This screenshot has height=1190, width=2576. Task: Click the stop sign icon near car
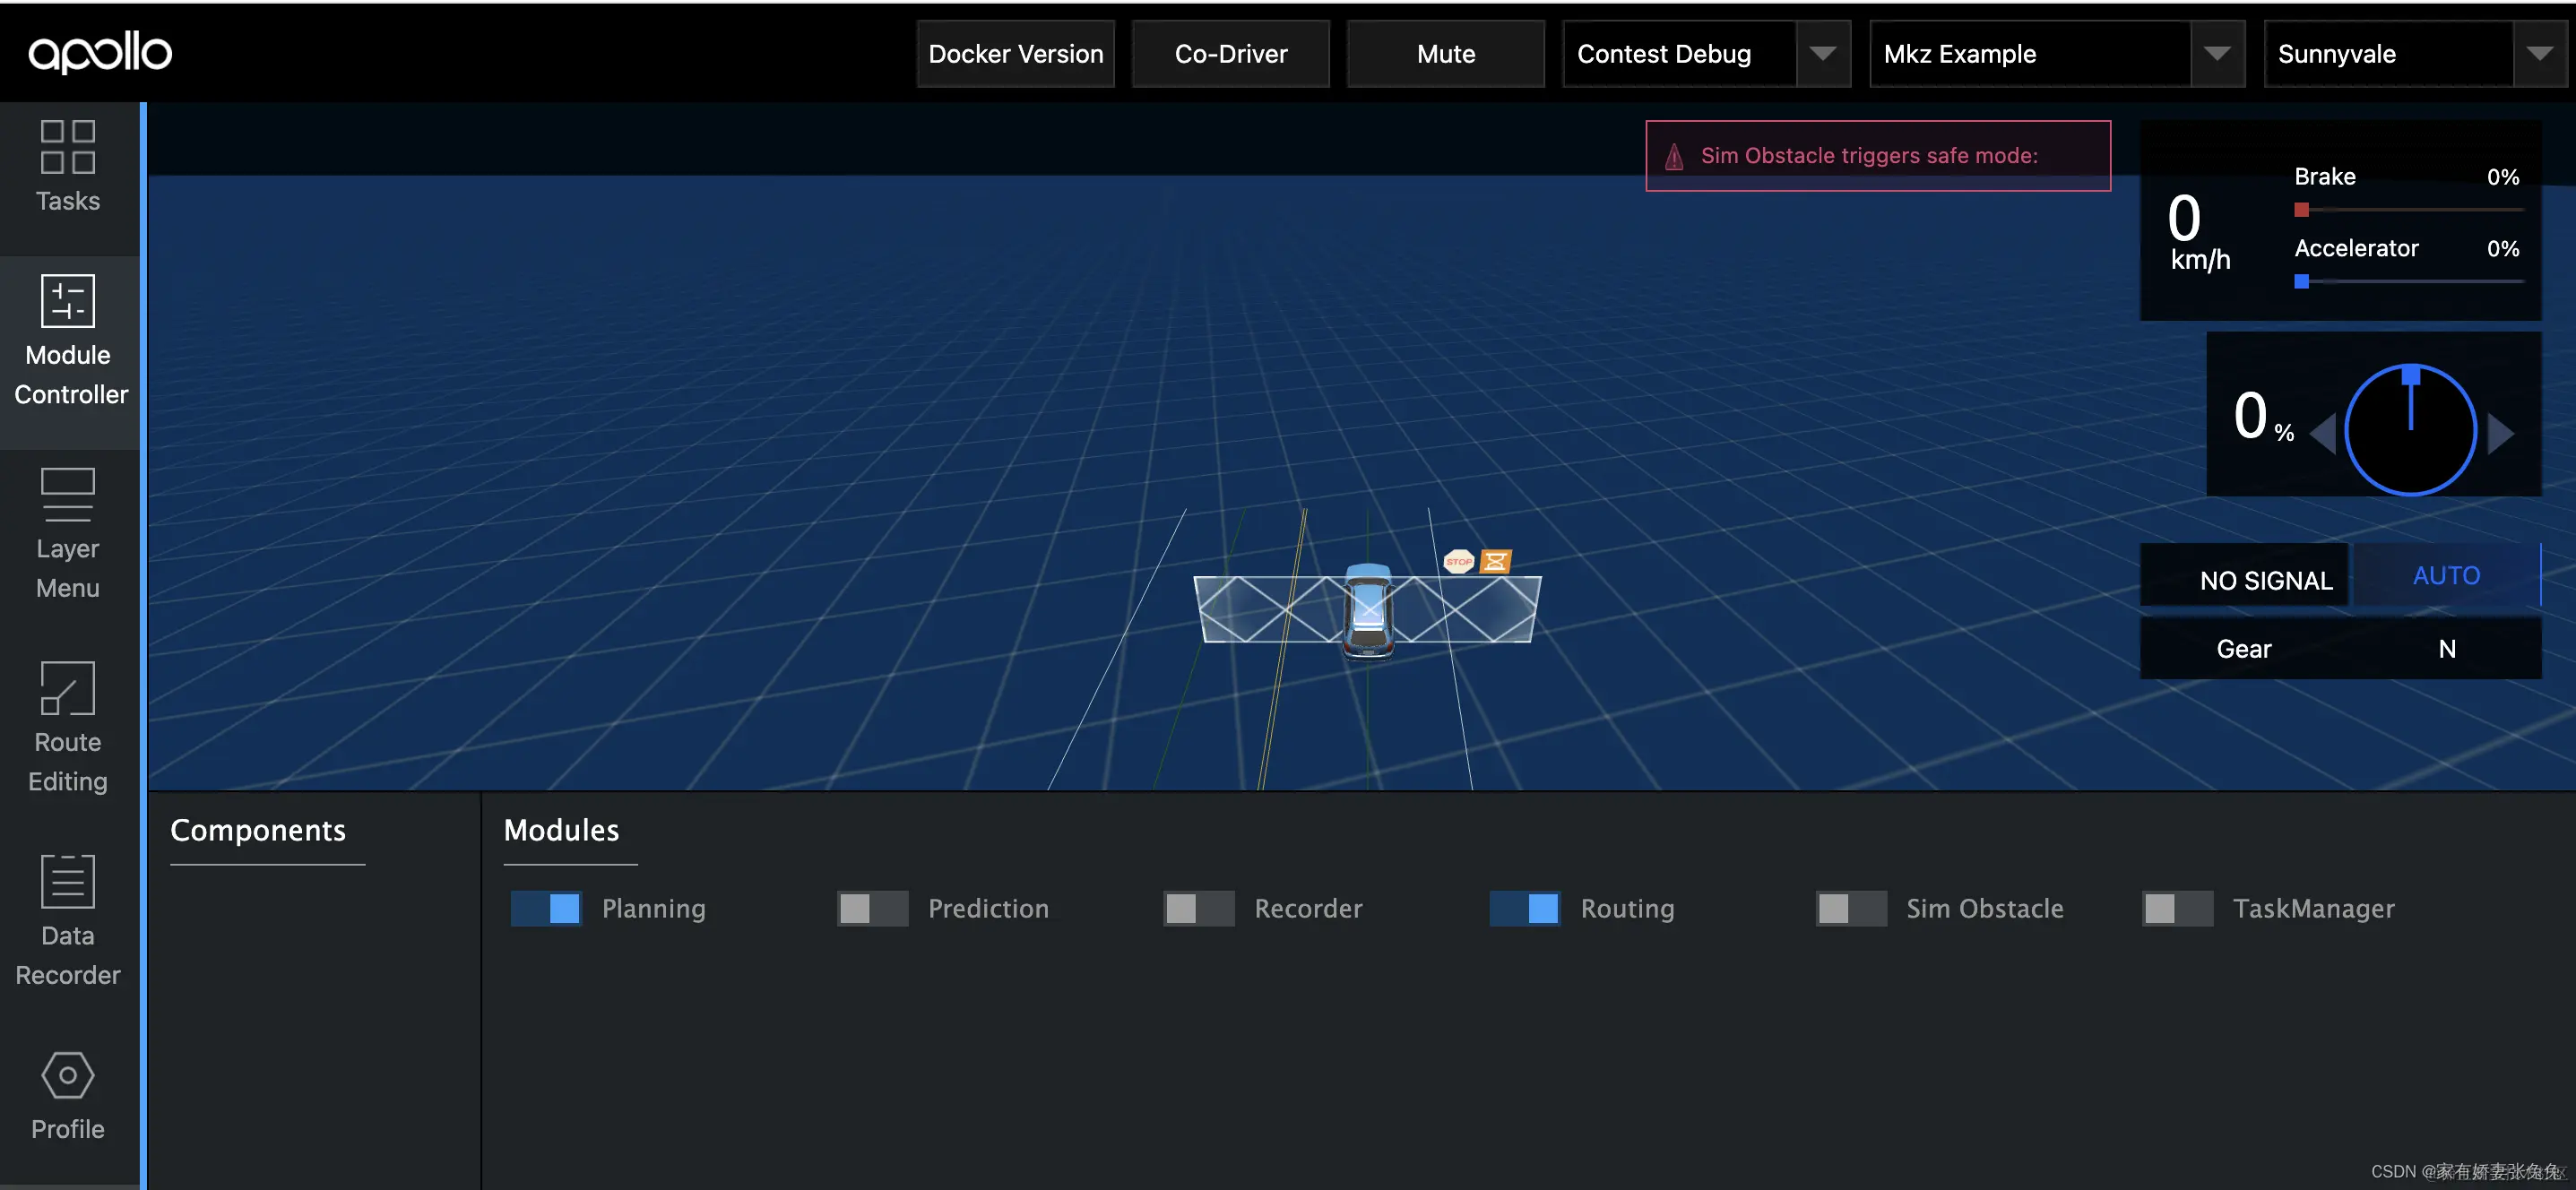[x=1458, y=561]
